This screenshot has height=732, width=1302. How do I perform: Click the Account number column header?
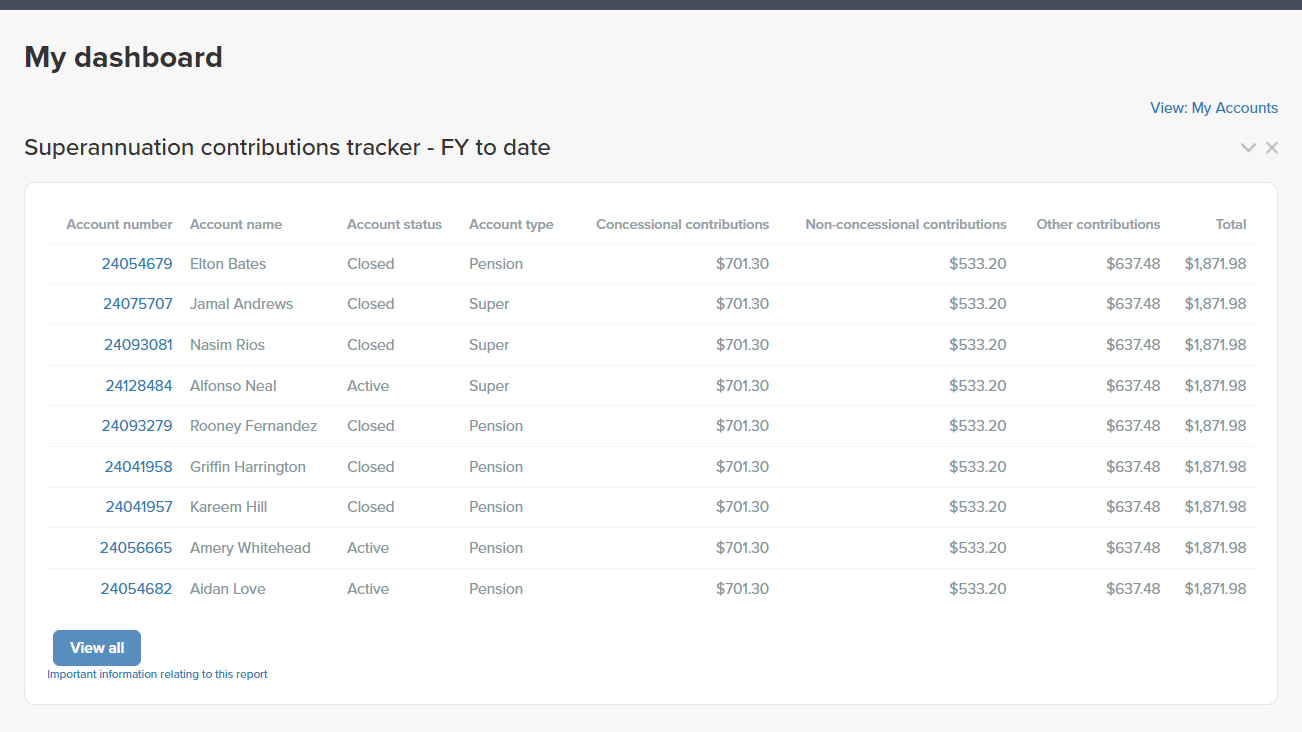click(119, 225)
